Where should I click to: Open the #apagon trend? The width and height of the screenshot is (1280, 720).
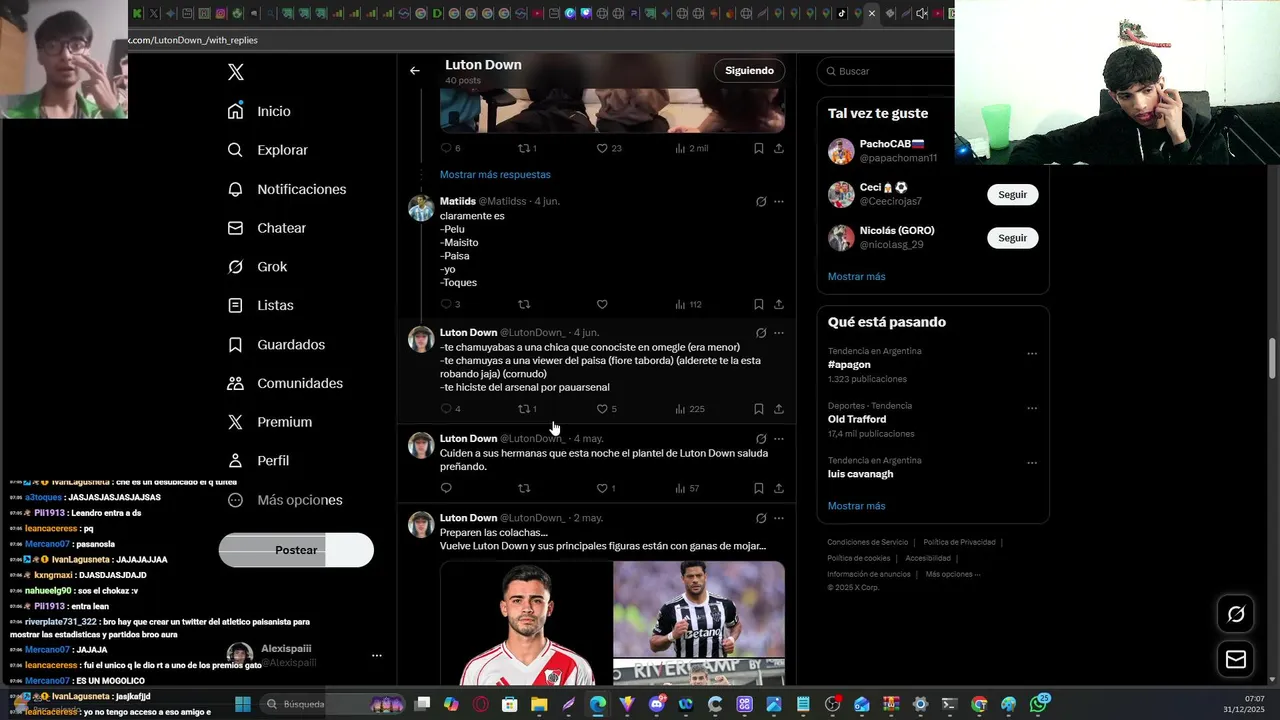point(849,365)
